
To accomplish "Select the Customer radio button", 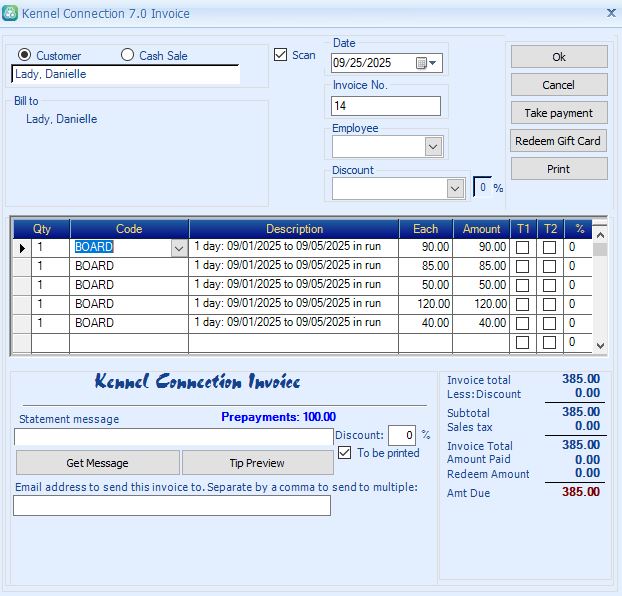I will click(25, 55).
